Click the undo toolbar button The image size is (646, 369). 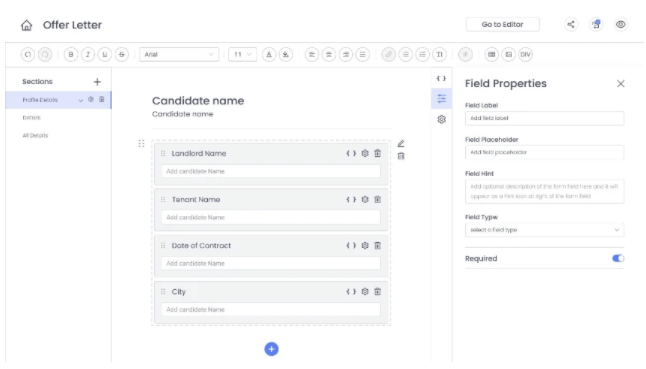[28, 54]
